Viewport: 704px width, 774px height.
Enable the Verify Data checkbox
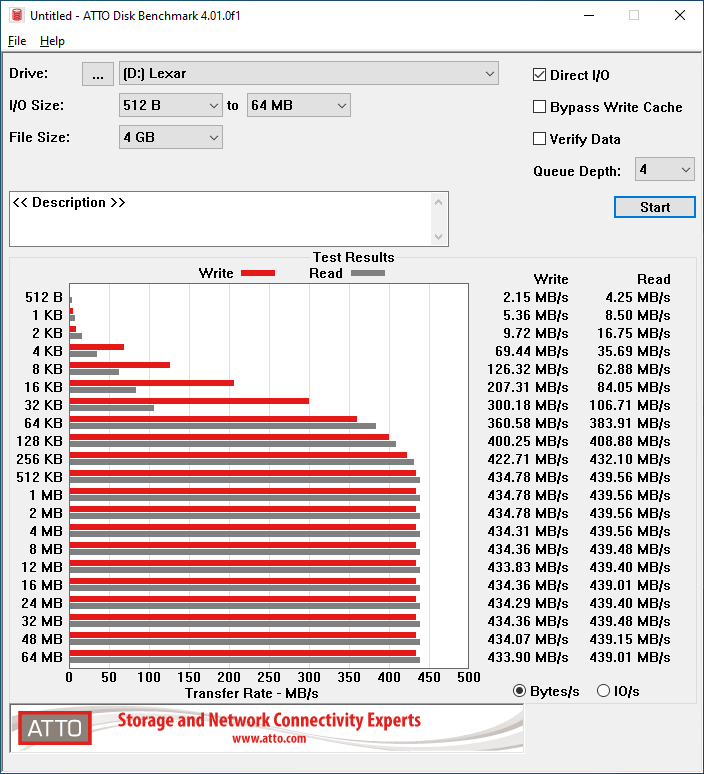pos(539,139)
